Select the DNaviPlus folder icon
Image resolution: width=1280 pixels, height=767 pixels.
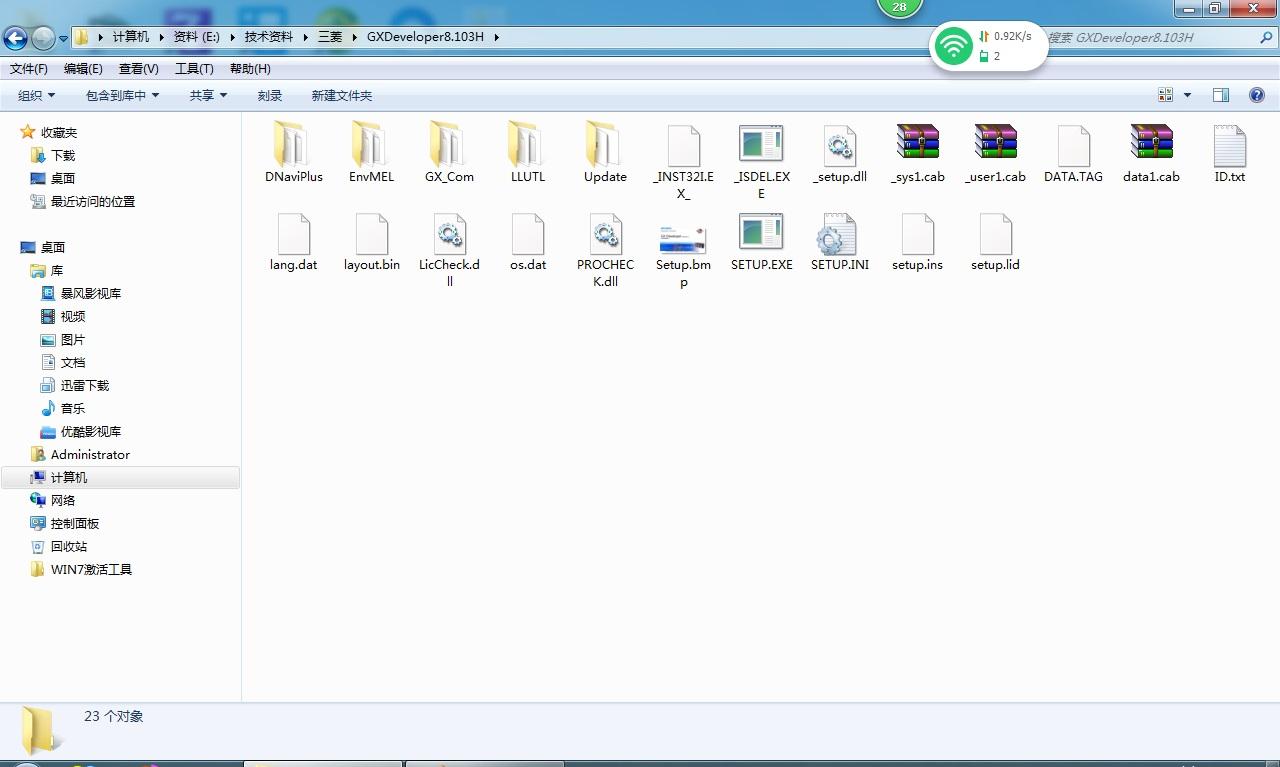[293, 145]
